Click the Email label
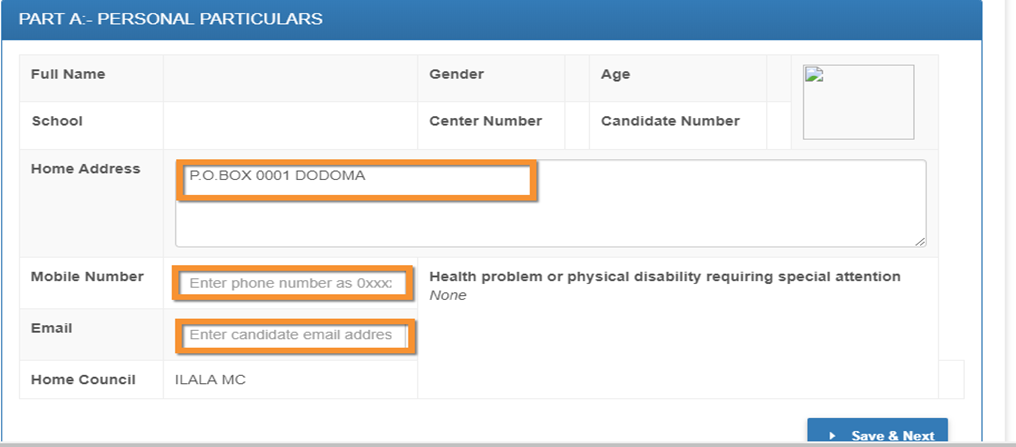This screenshot has height=447, width=1016. (x=51, y=328)
